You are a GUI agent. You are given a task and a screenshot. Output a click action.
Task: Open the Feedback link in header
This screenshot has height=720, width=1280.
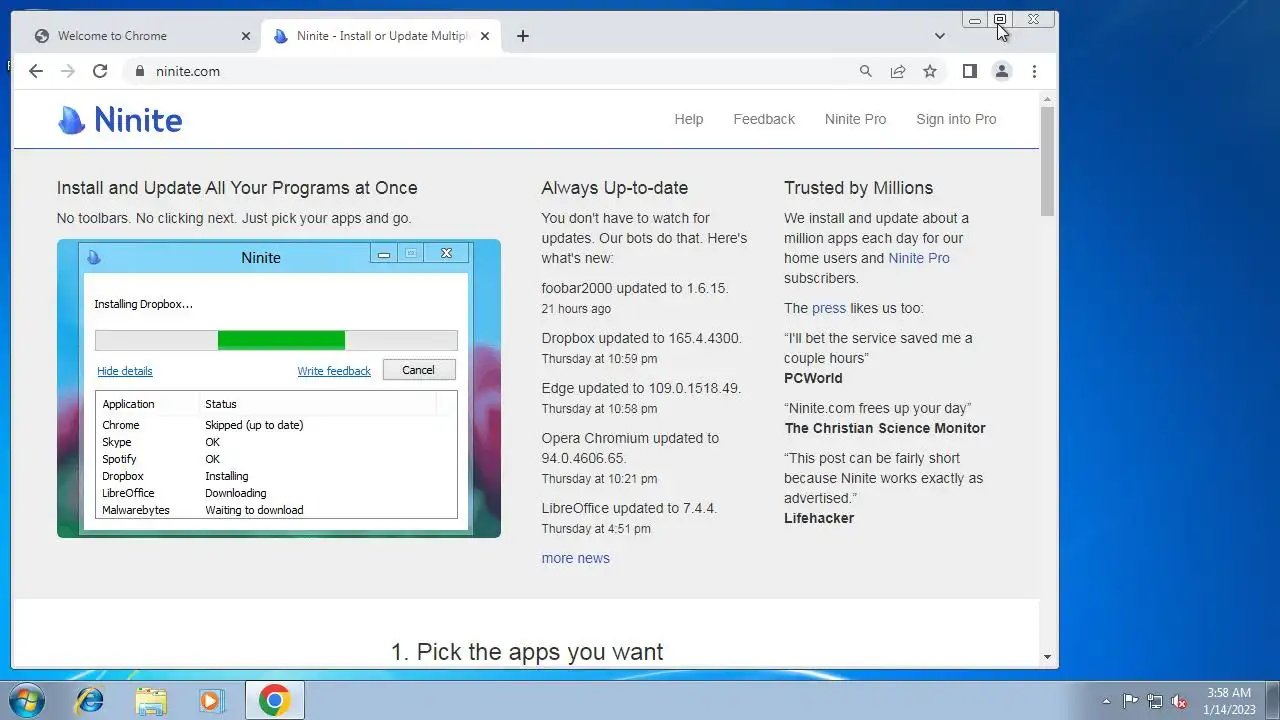pos(764,119)
